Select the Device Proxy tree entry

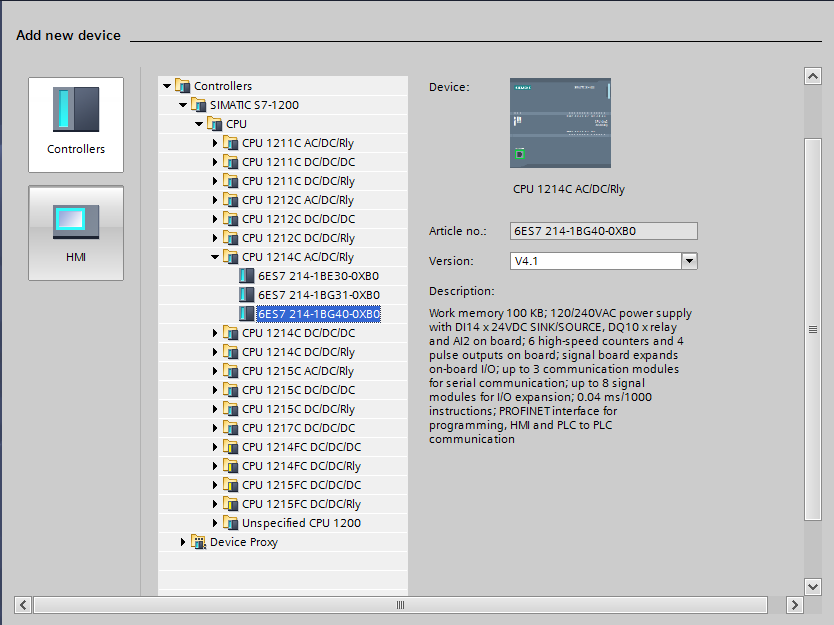tap(244, 542)
